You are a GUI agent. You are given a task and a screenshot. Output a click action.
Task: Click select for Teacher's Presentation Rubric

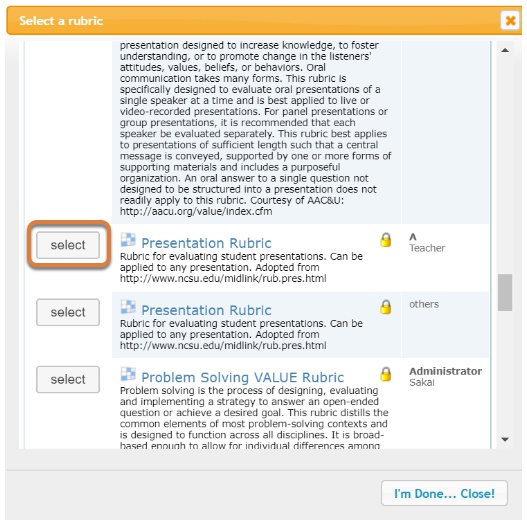68,245
